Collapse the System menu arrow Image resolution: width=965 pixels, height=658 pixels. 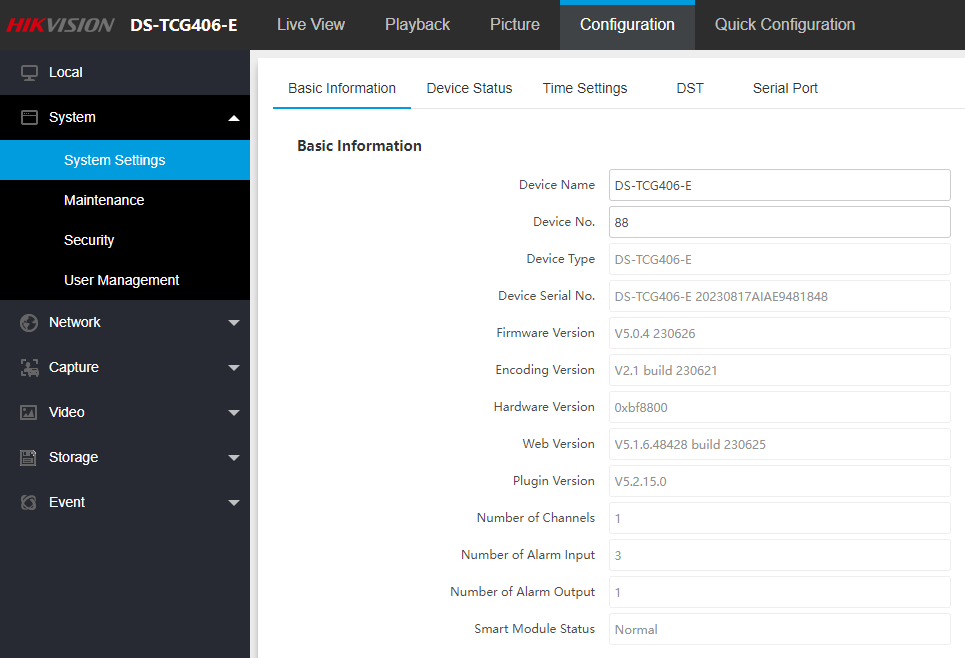point(234,118)
